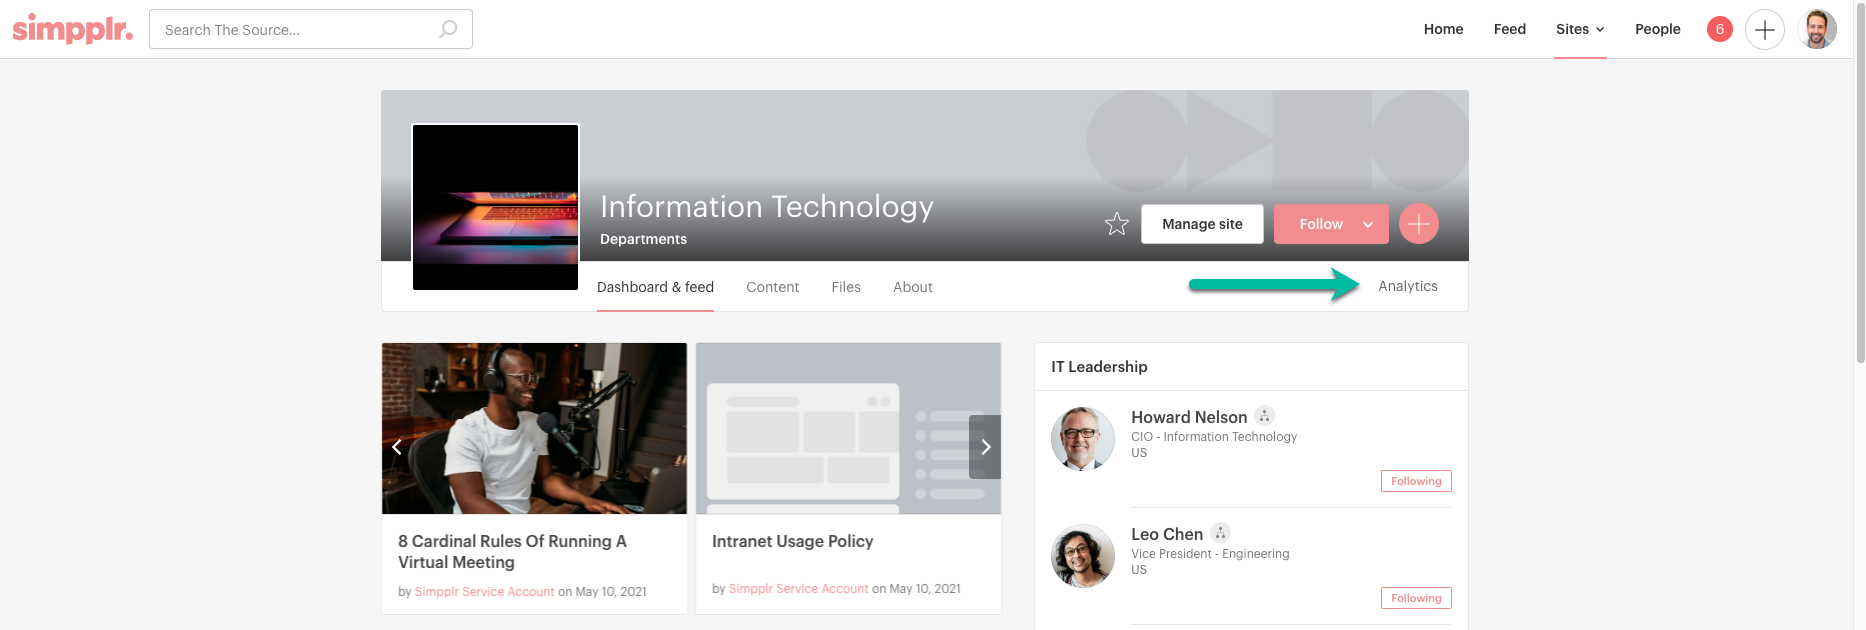Expand the Follow options chevron
Screen dimensions: 1866x630
click(1368, 224)
